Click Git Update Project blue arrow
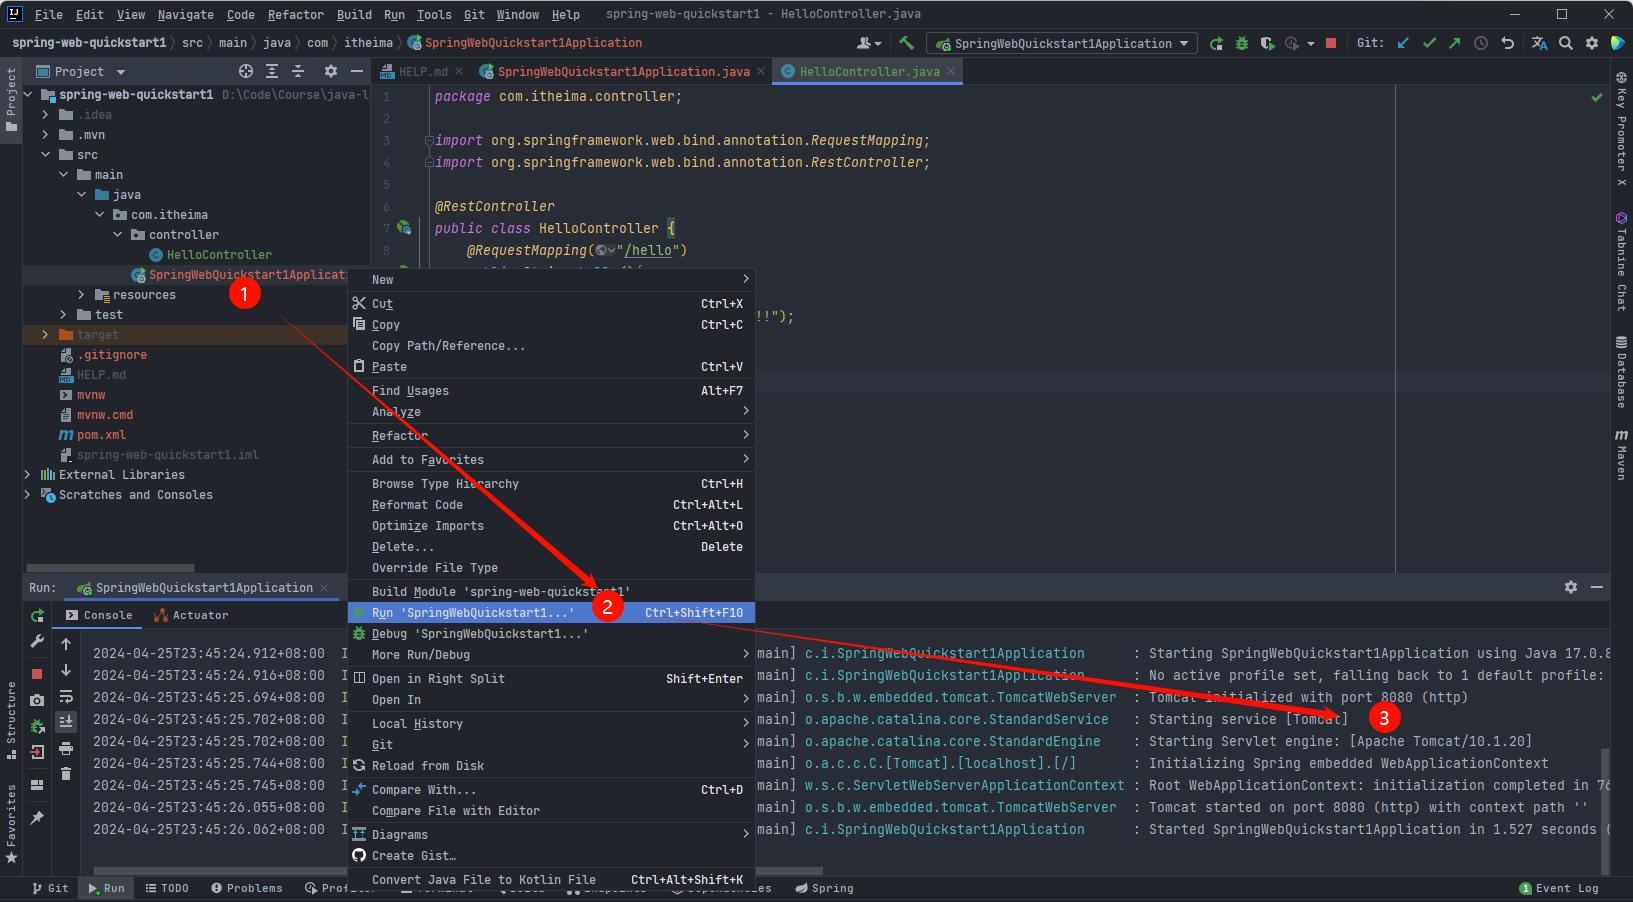 point(1403,43)
